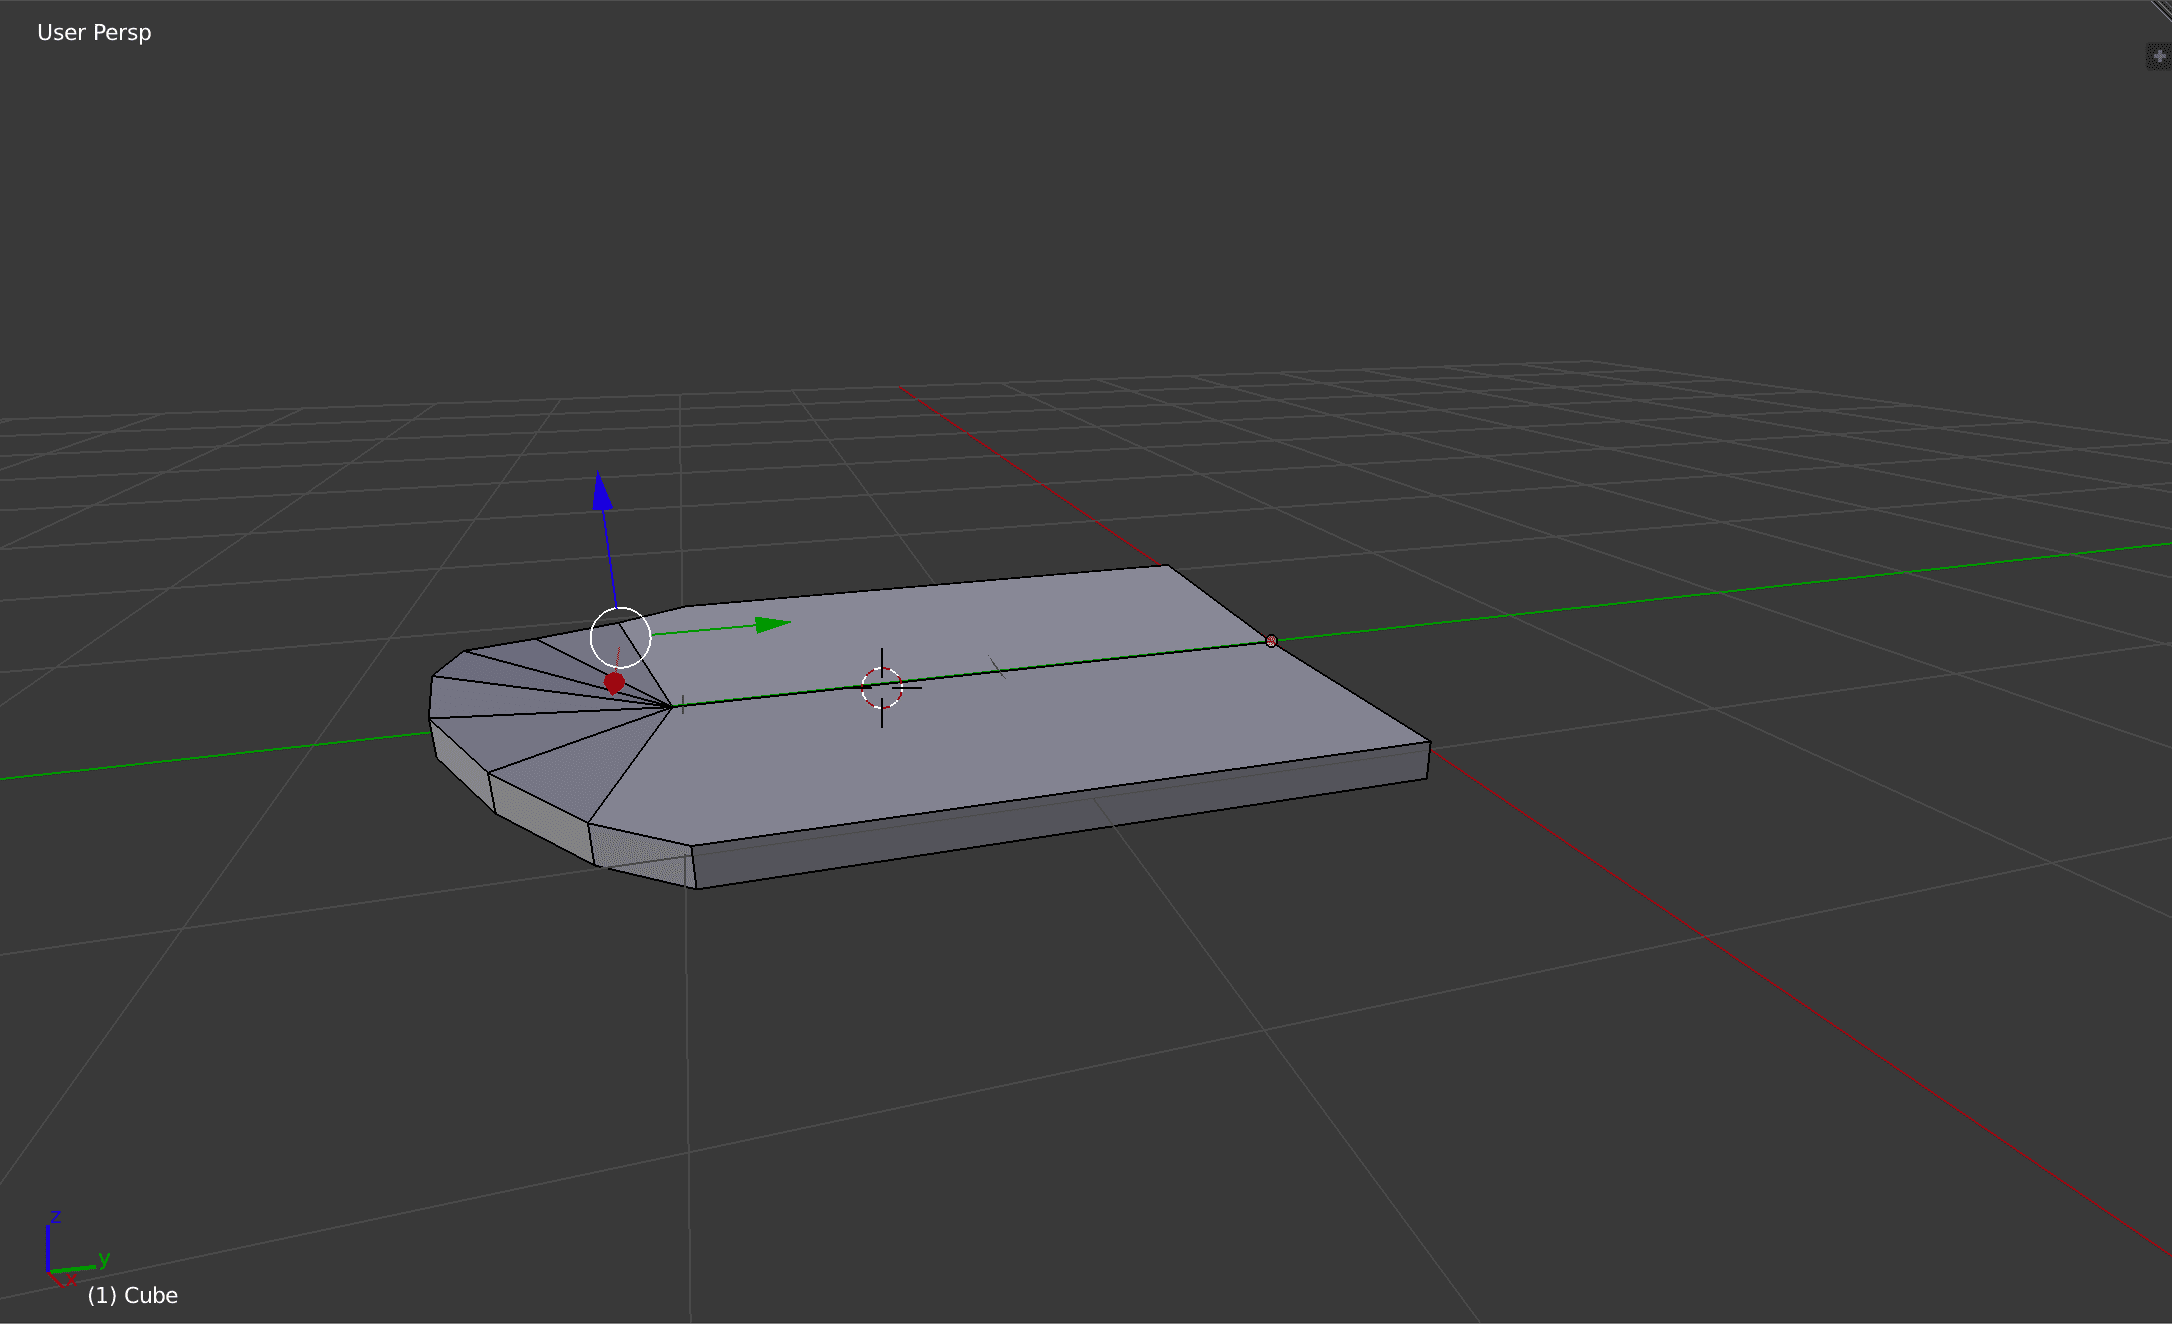Click the green Y-axis grid line left of the mesh
2172x1324 pixels.
tap(200, 758)
